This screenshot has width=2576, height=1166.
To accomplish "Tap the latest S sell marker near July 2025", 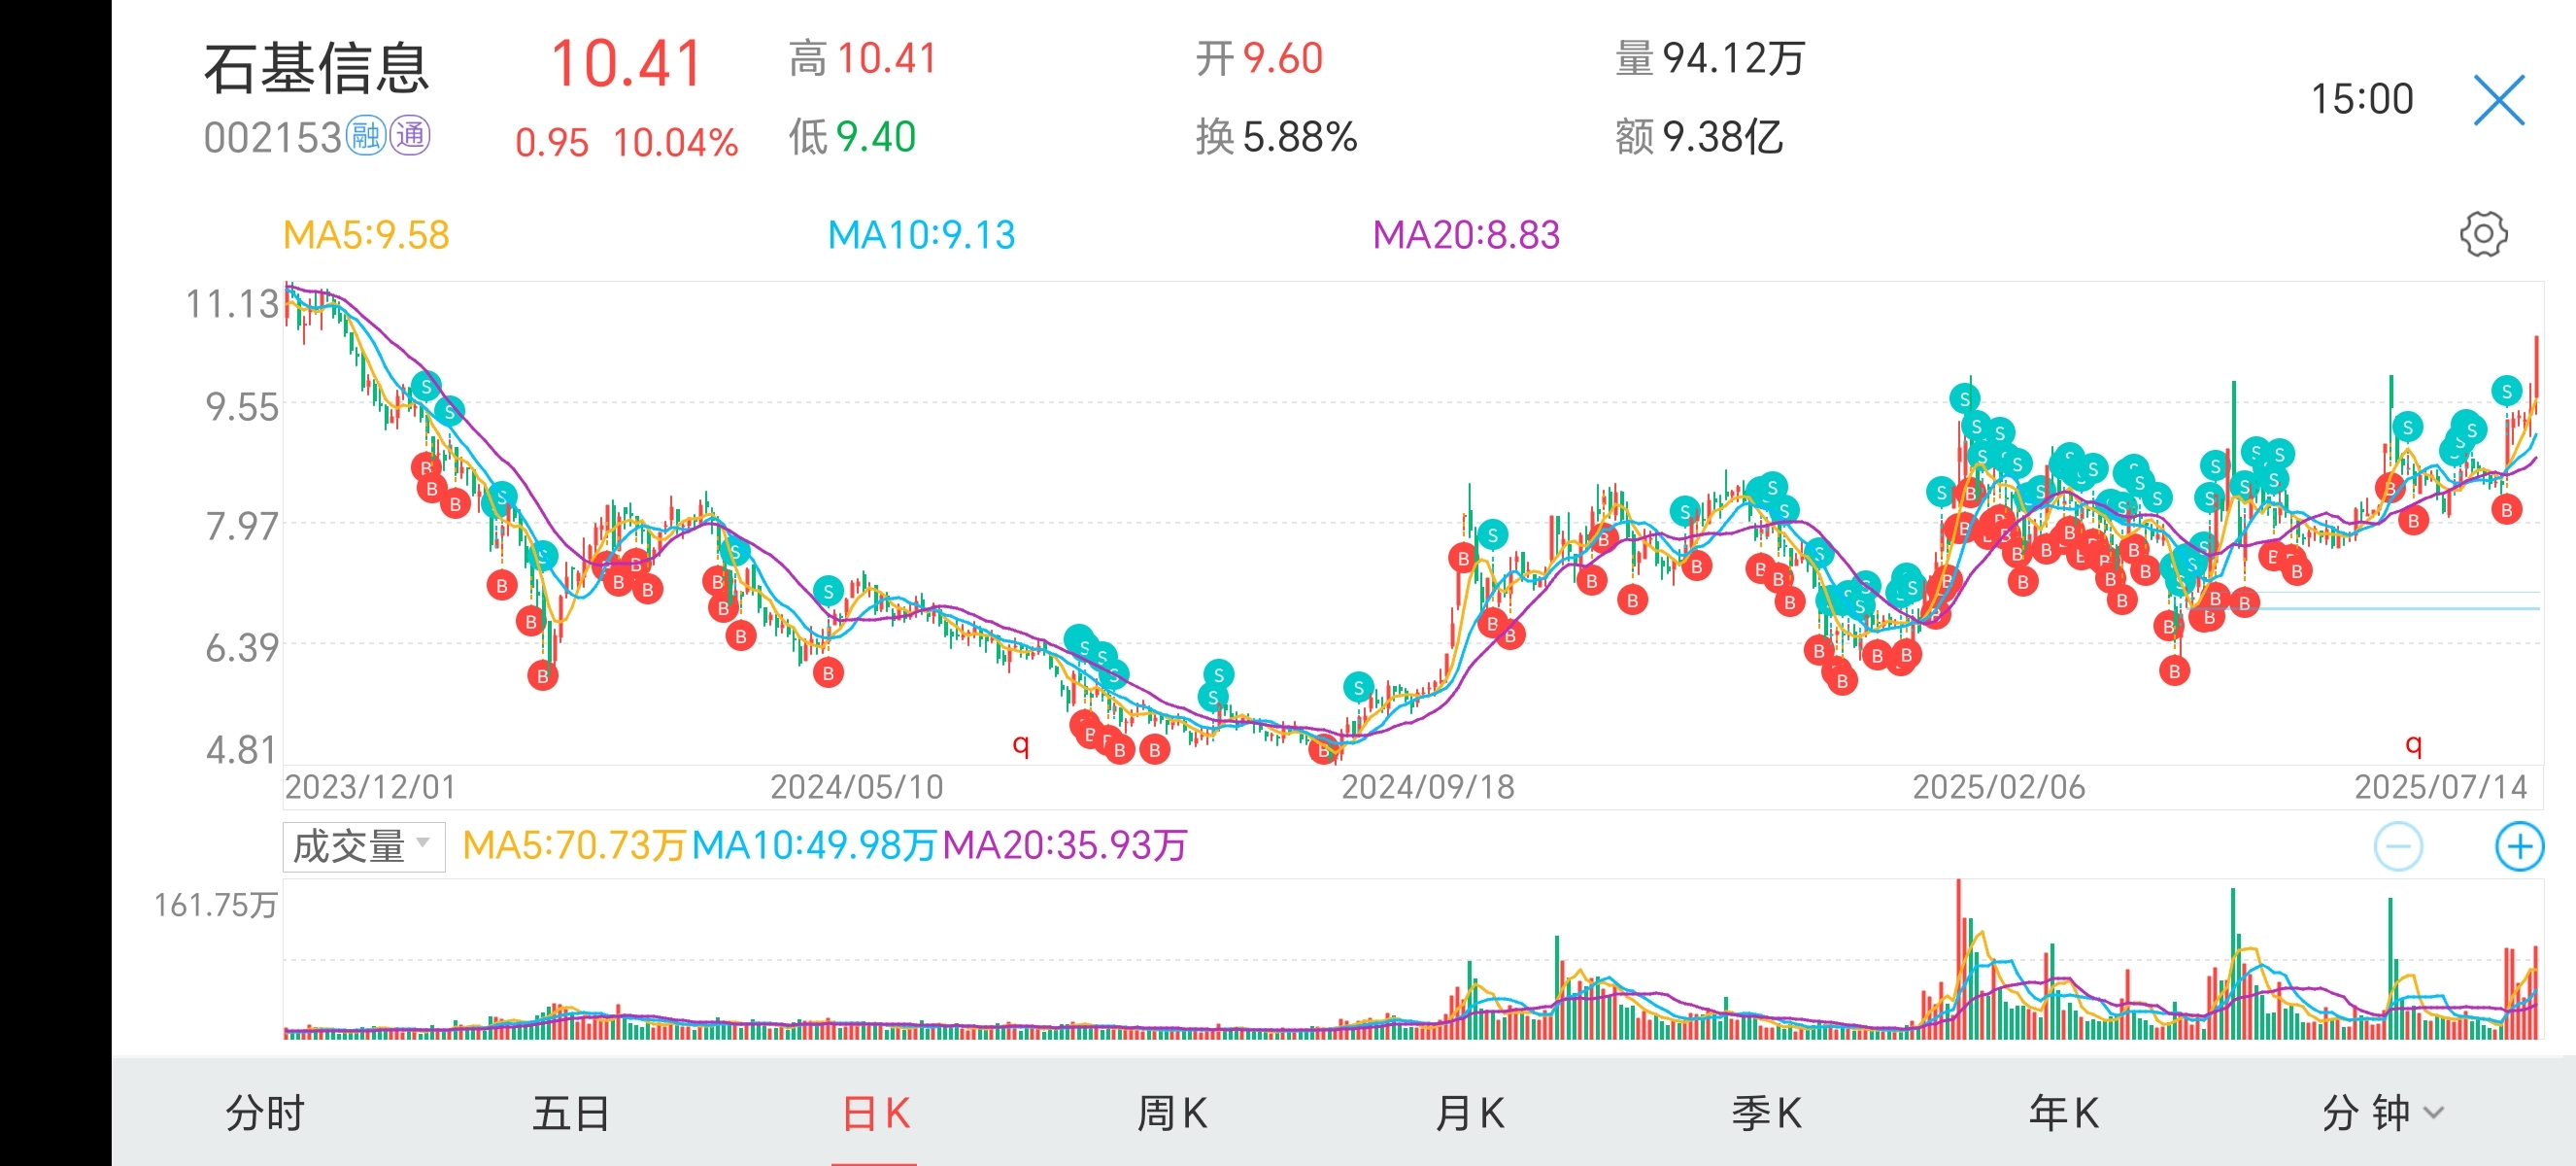I will 2506,391.
